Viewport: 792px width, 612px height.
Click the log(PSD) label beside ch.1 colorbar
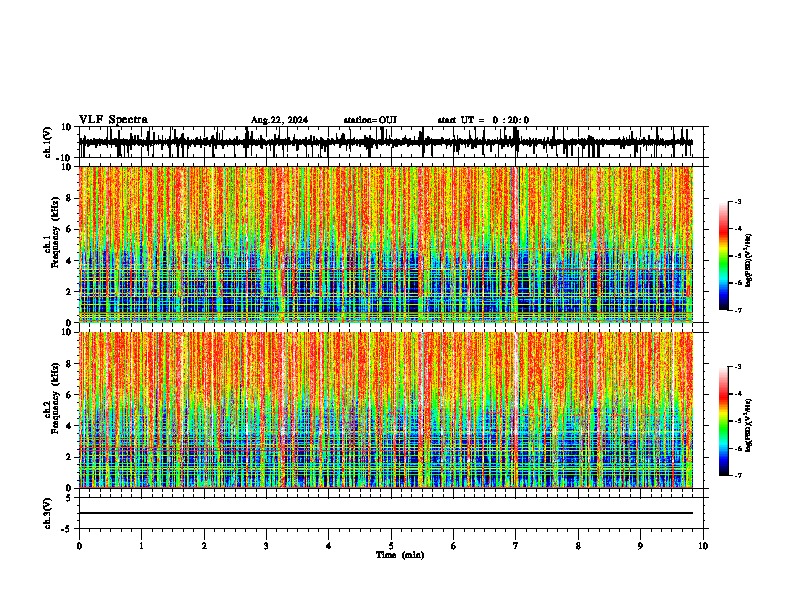tap(749, 260)
